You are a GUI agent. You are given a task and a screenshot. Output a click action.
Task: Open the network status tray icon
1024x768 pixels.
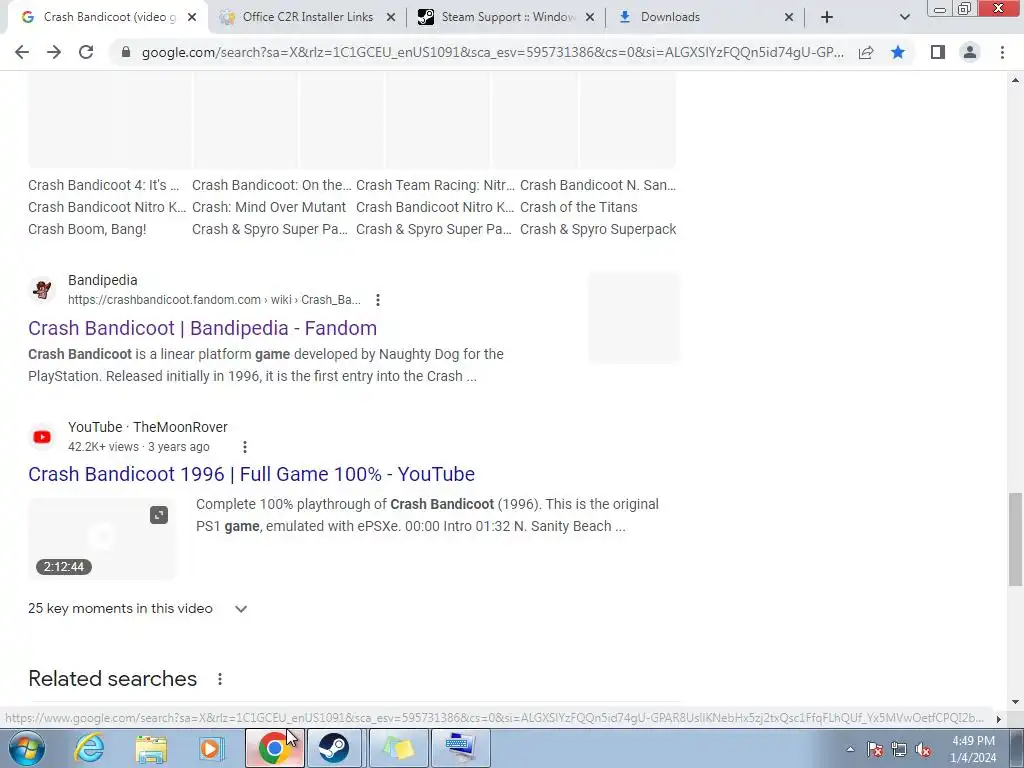point(899,750)
